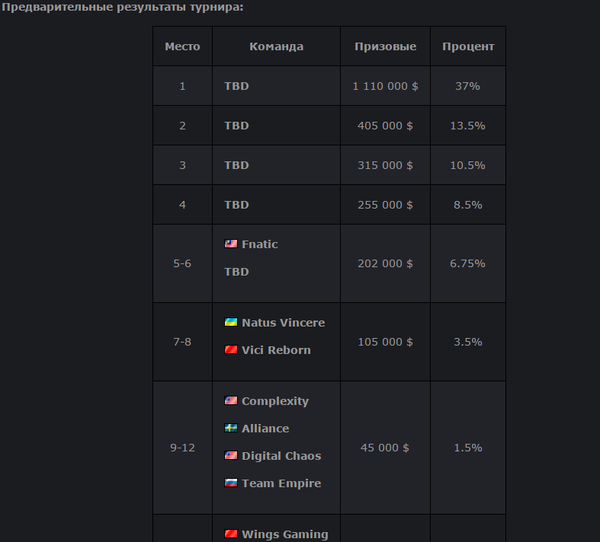Open the Wings Gaming team link

click(284, 534)
